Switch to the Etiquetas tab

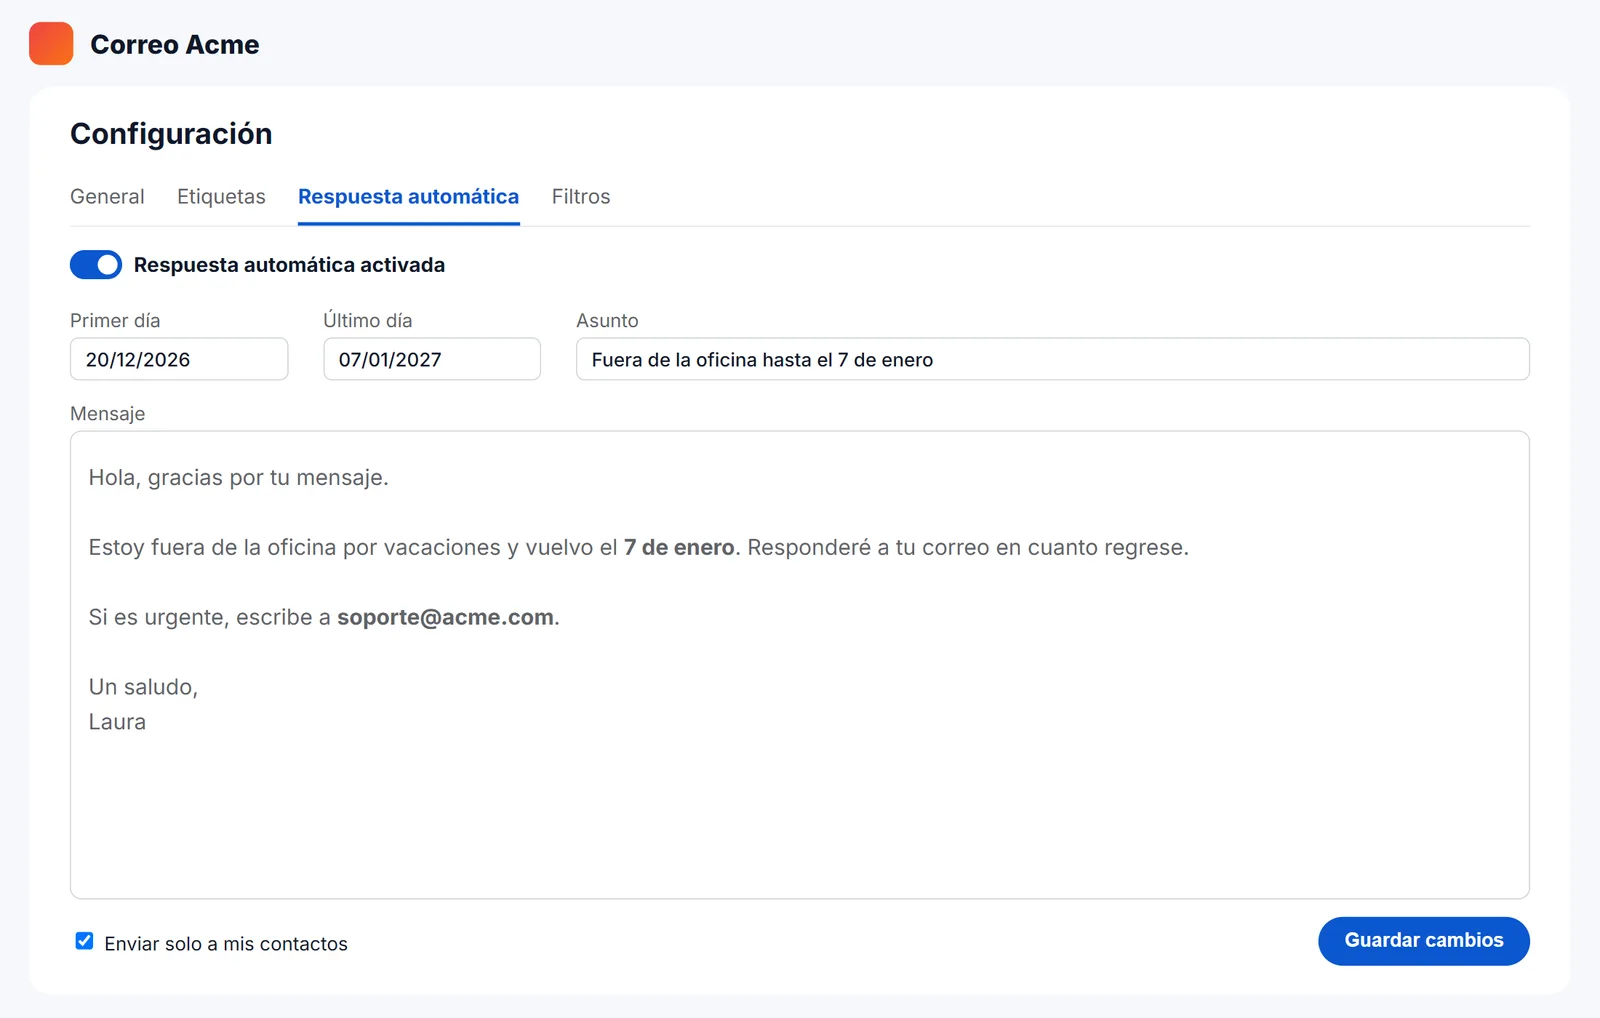pos(221,197)
